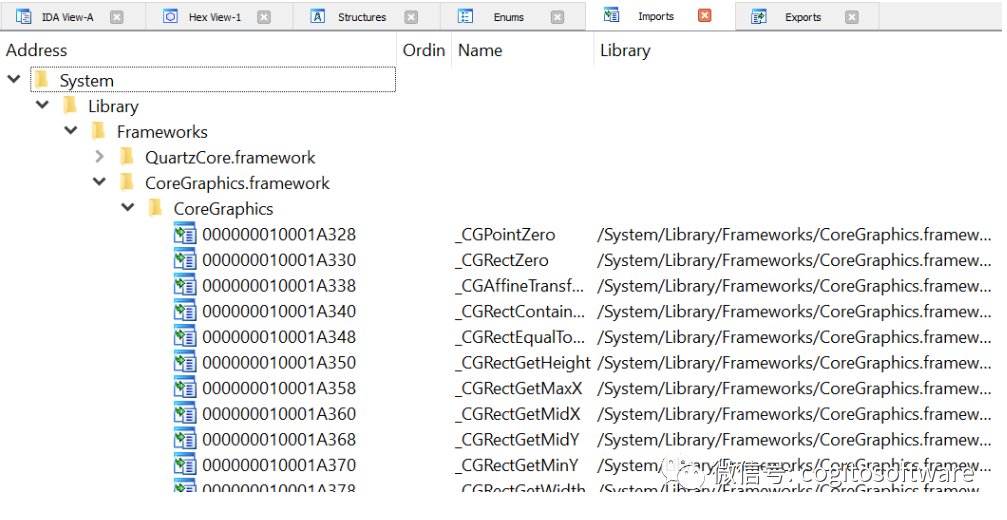This screenshot has width=1007, height=520.
Task: Click import icon for address 000000010001A370
Action: (185, 465)
